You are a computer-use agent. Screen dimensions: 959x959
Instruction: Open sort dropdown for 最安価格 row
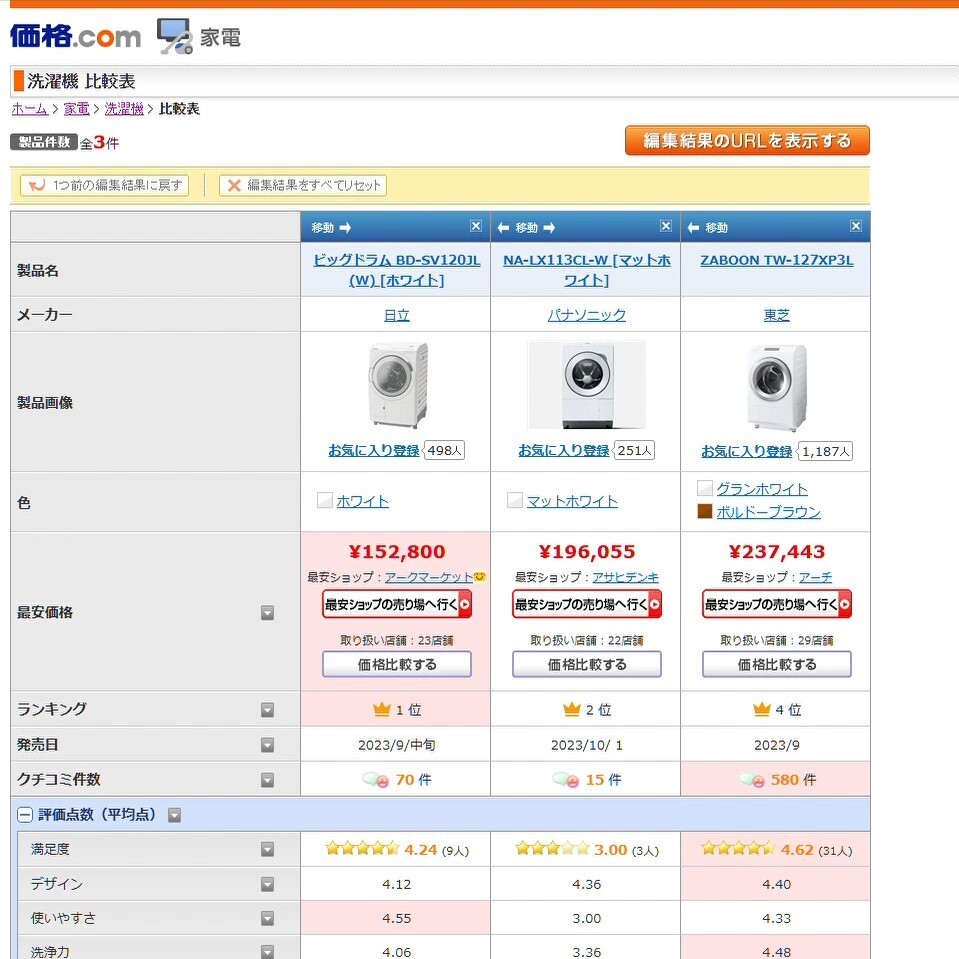267,613
